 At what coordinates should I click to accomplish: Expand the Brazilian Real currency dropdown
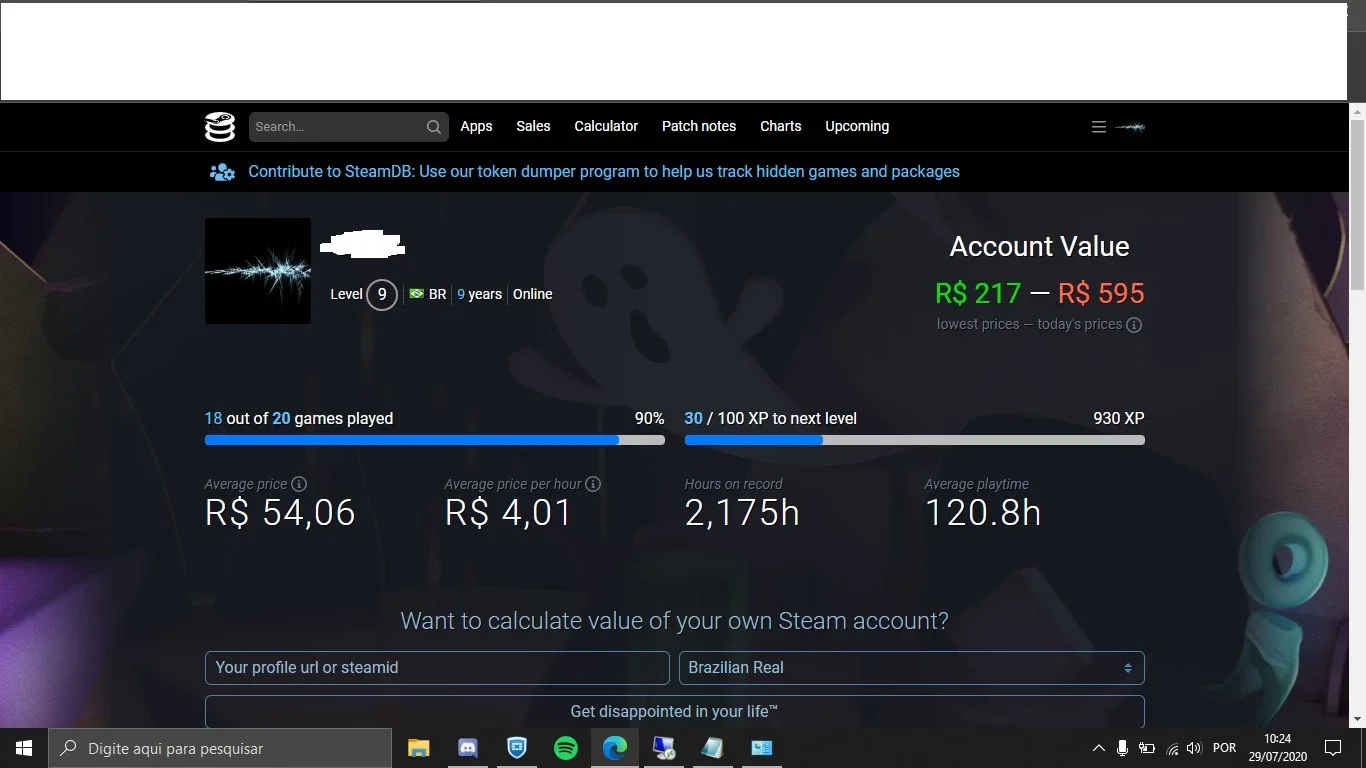[x=912, y=668]
